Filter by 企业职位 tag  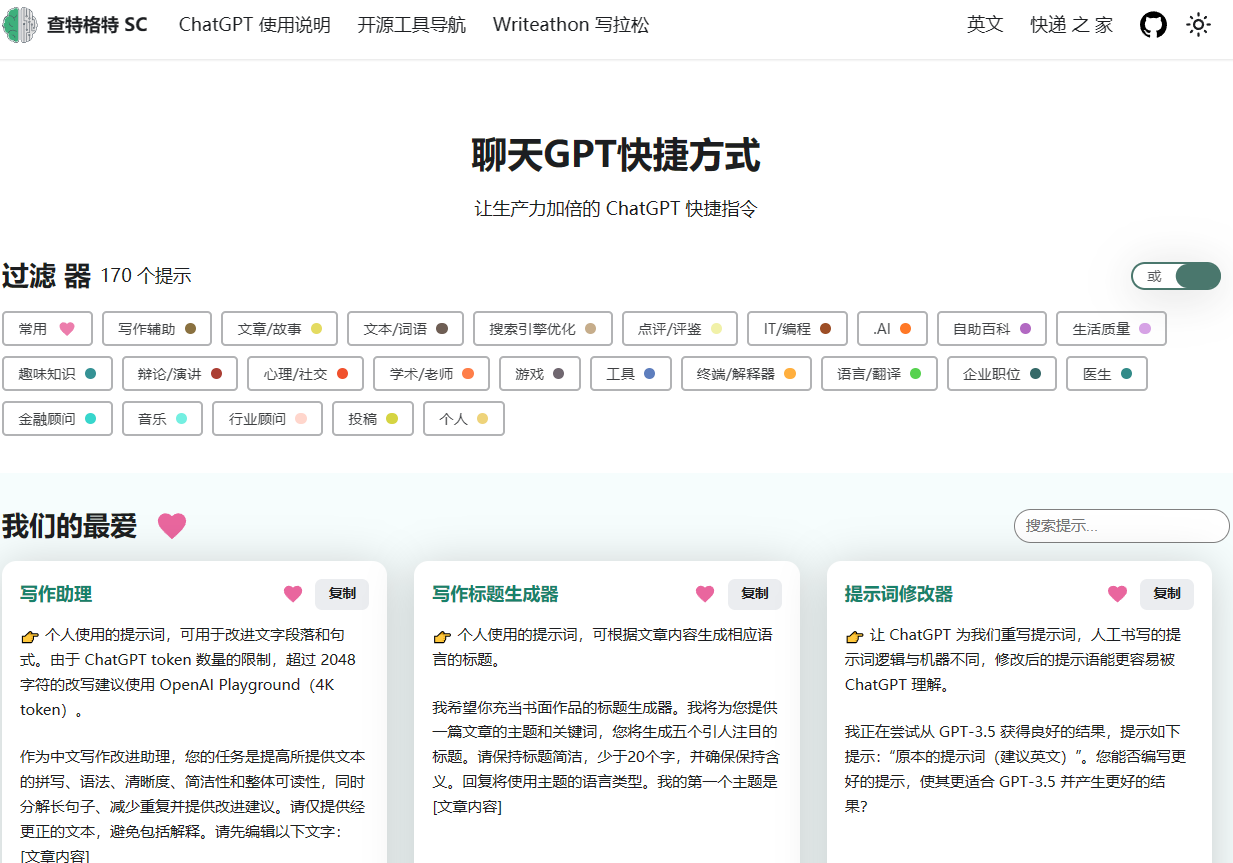click(1002, 373)
